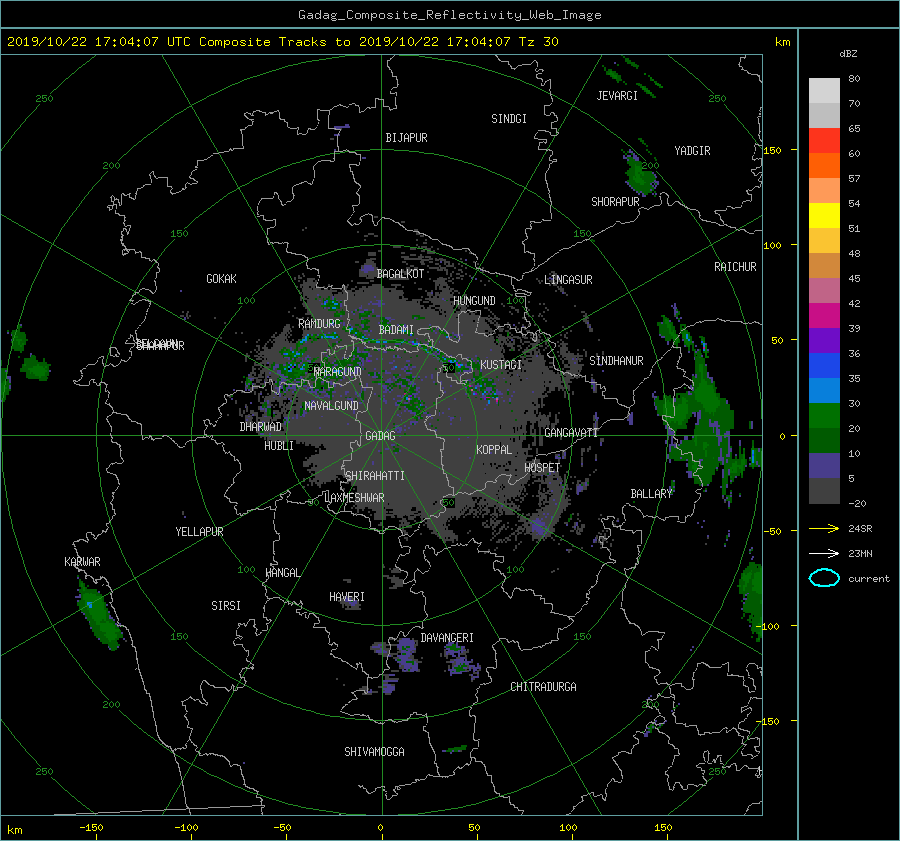
Task: Click the SIRSI city label
Action: tap(226, 606)
